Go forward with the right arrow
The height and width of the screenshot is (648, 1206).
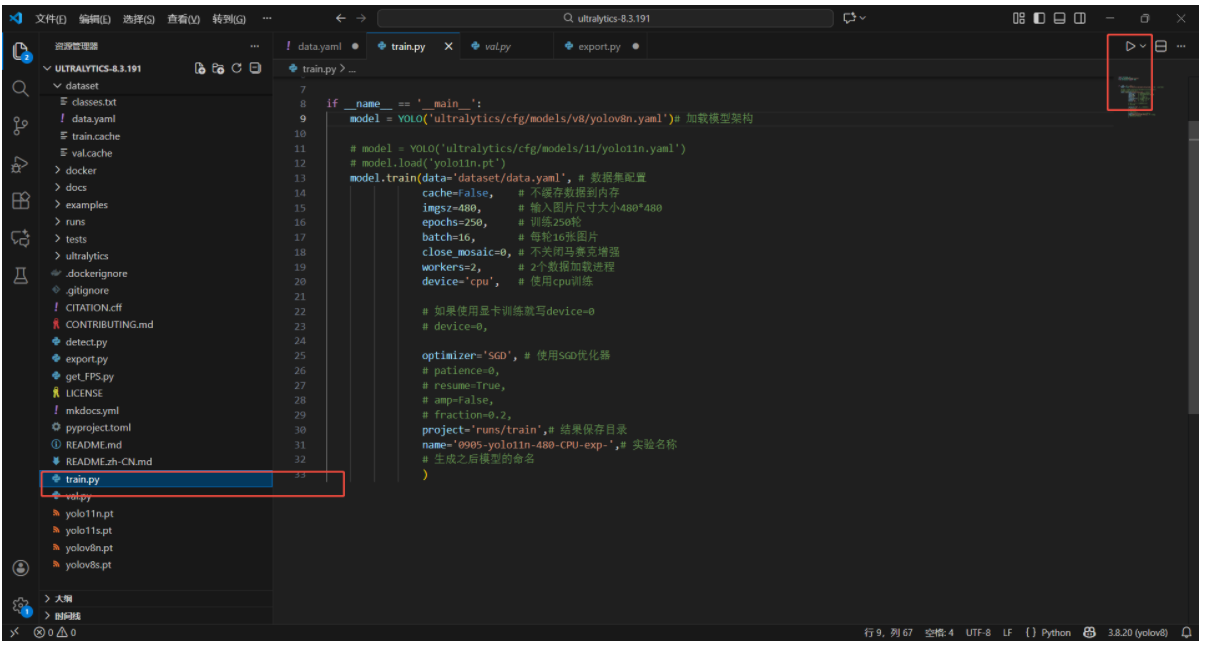pyautogui.click(x=361, y=18)
